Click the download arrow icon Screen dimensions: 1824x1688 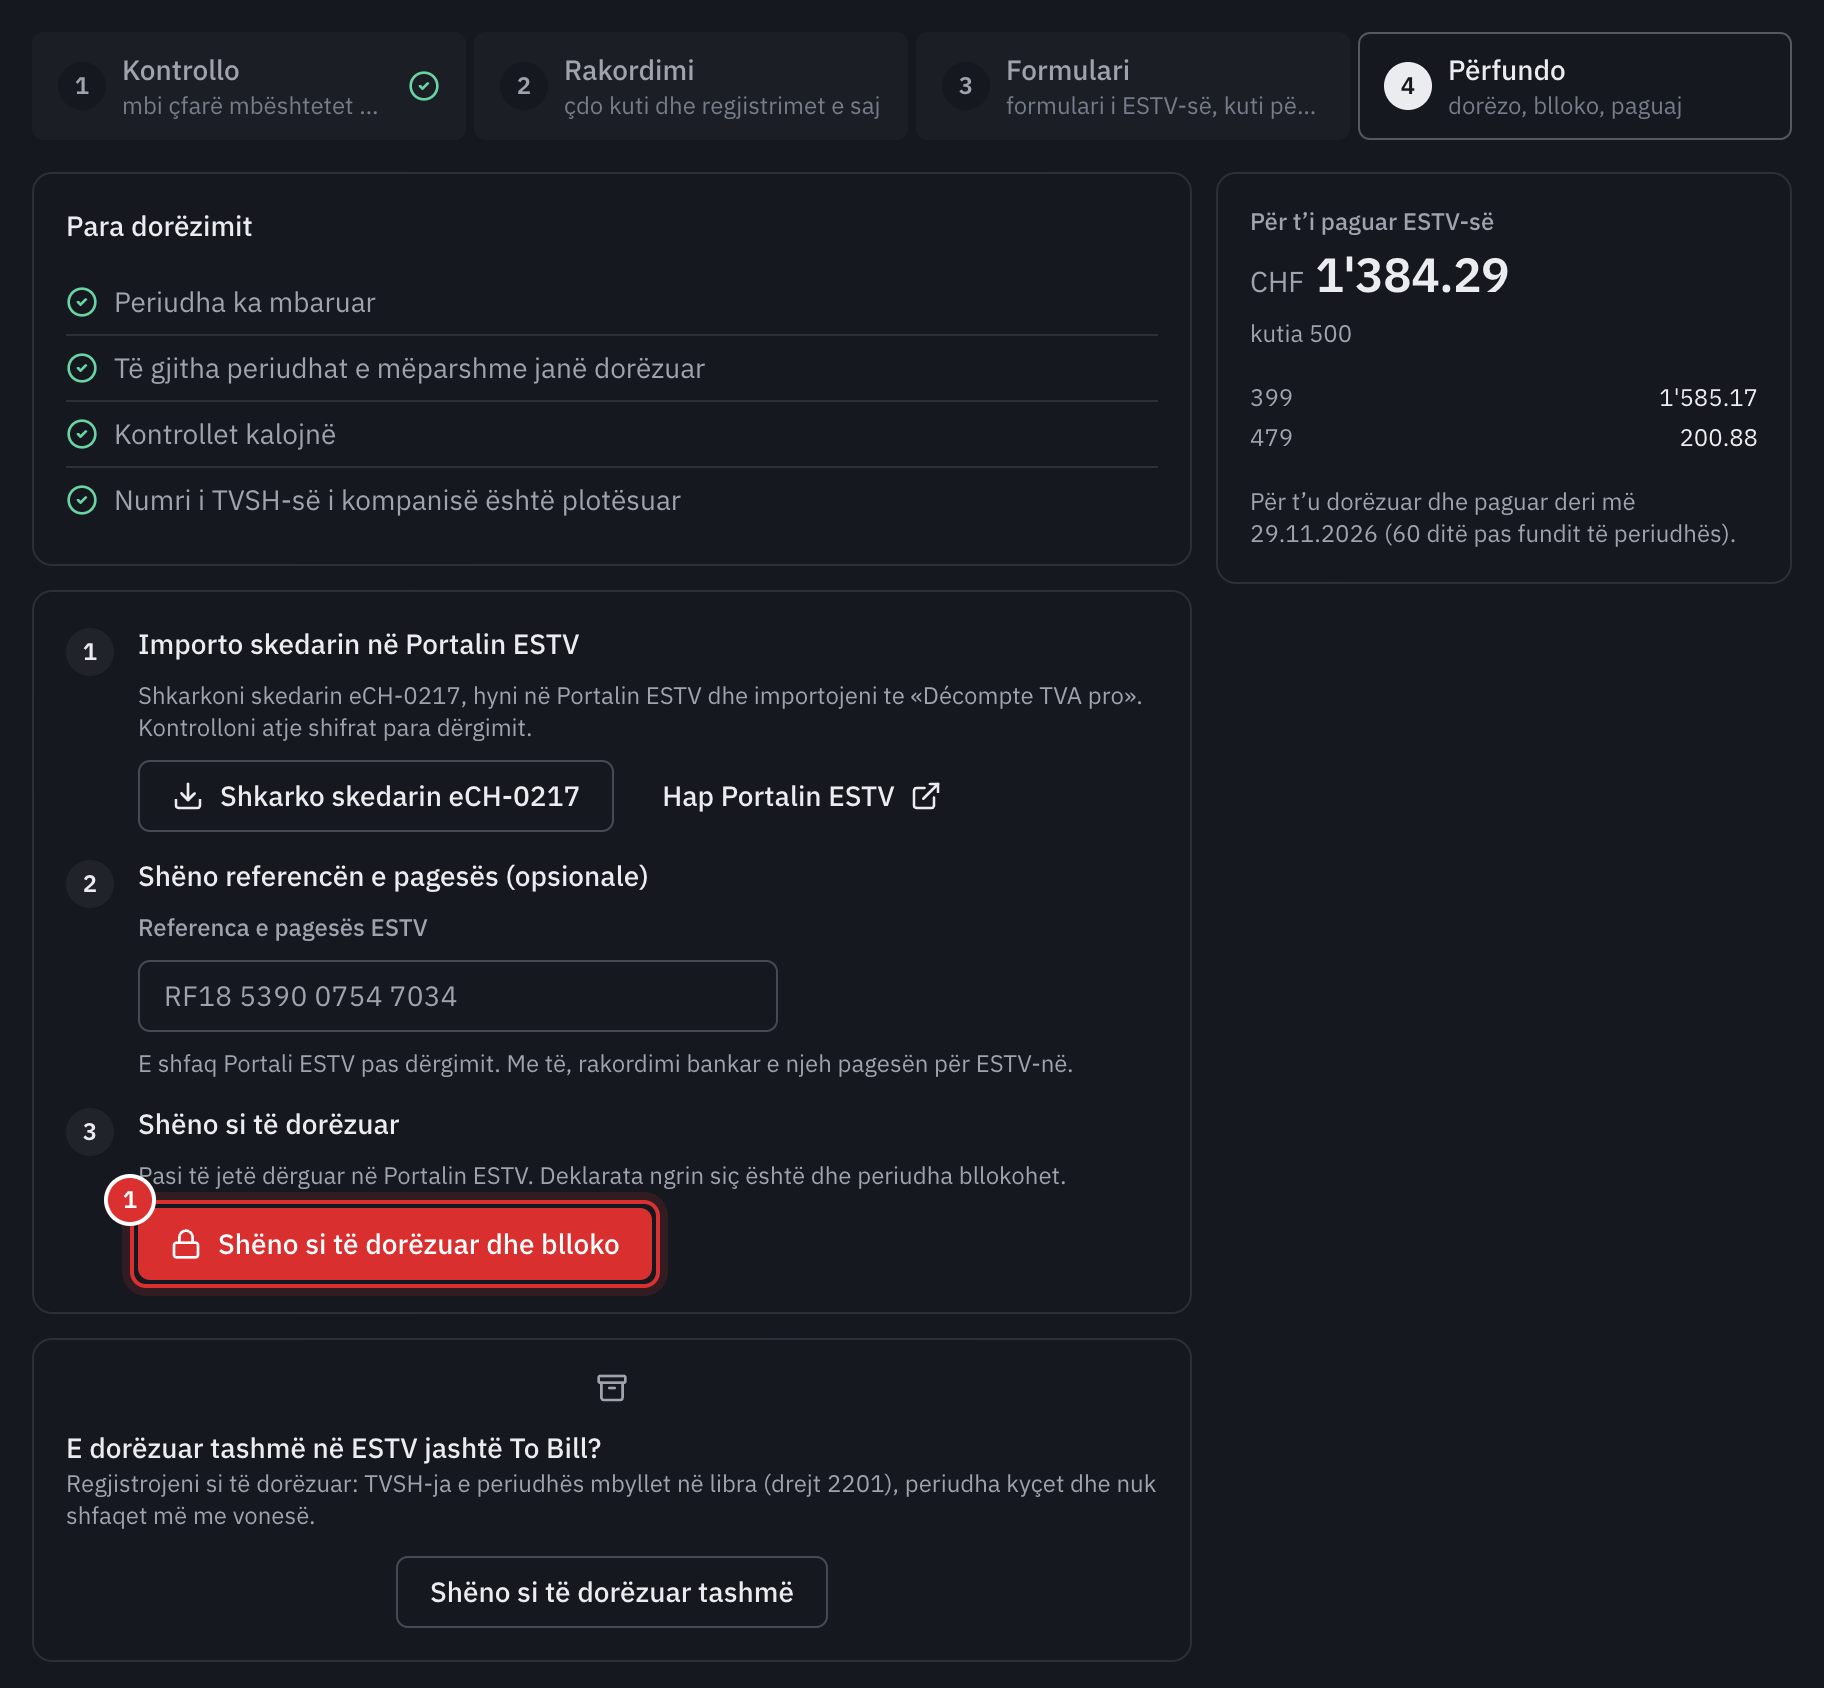tap(188, 796)
